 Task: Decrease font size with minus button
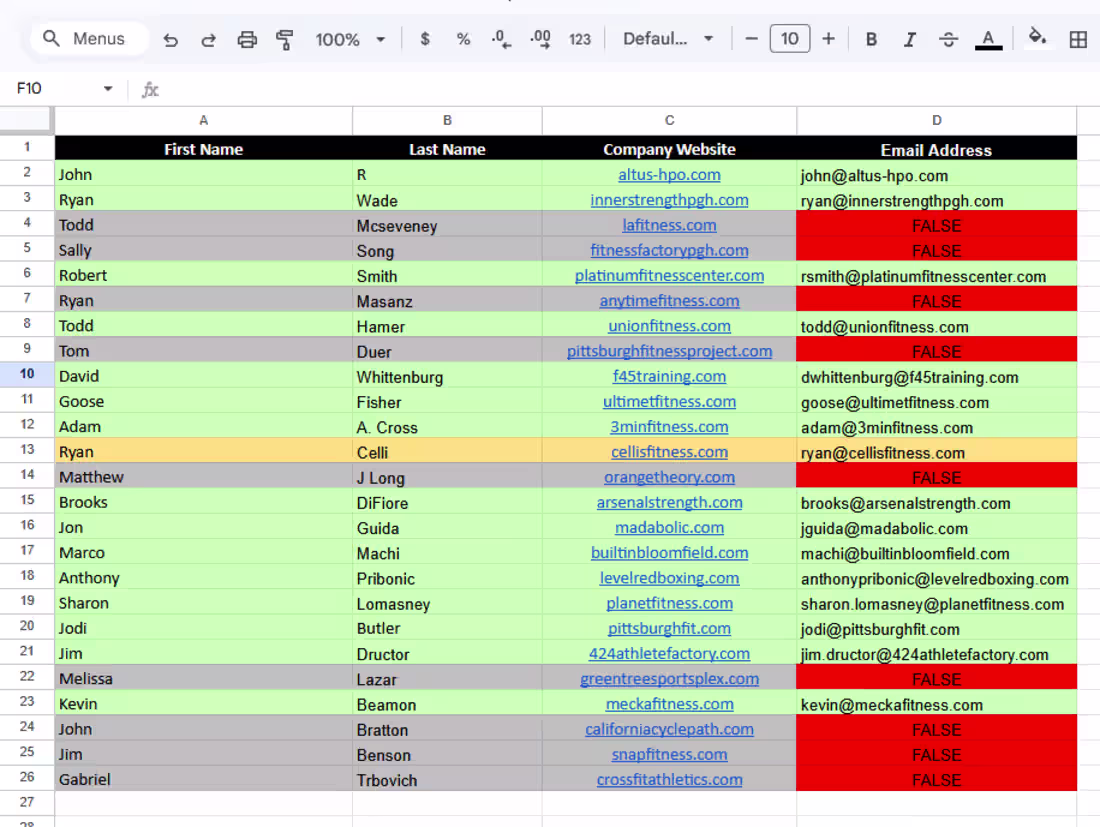pos(751,39)
